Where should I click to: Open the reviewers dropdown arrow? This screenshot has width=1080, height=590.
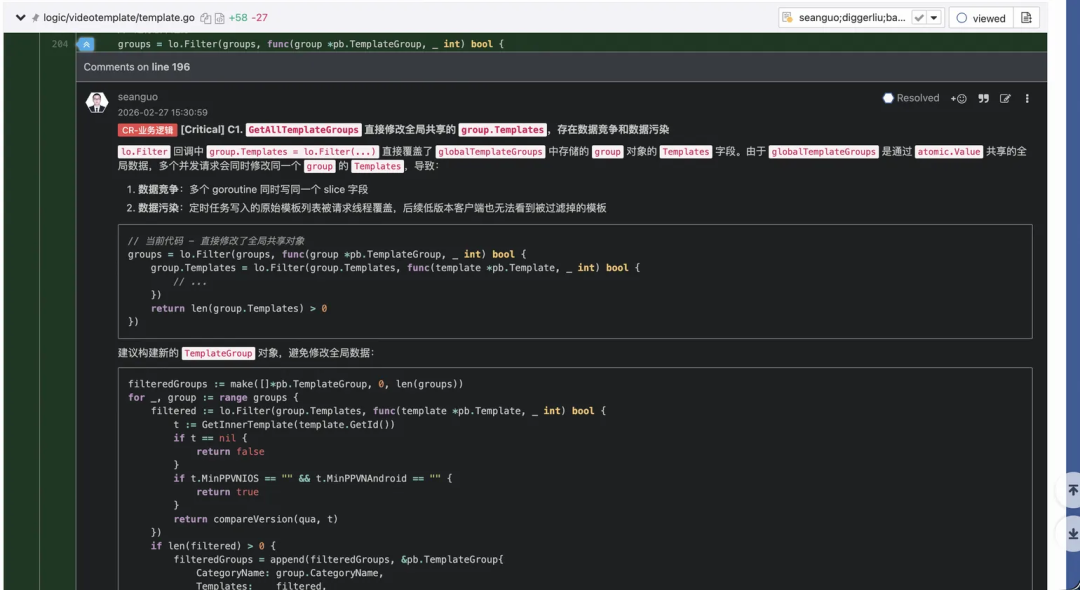[x=932, y=17]
